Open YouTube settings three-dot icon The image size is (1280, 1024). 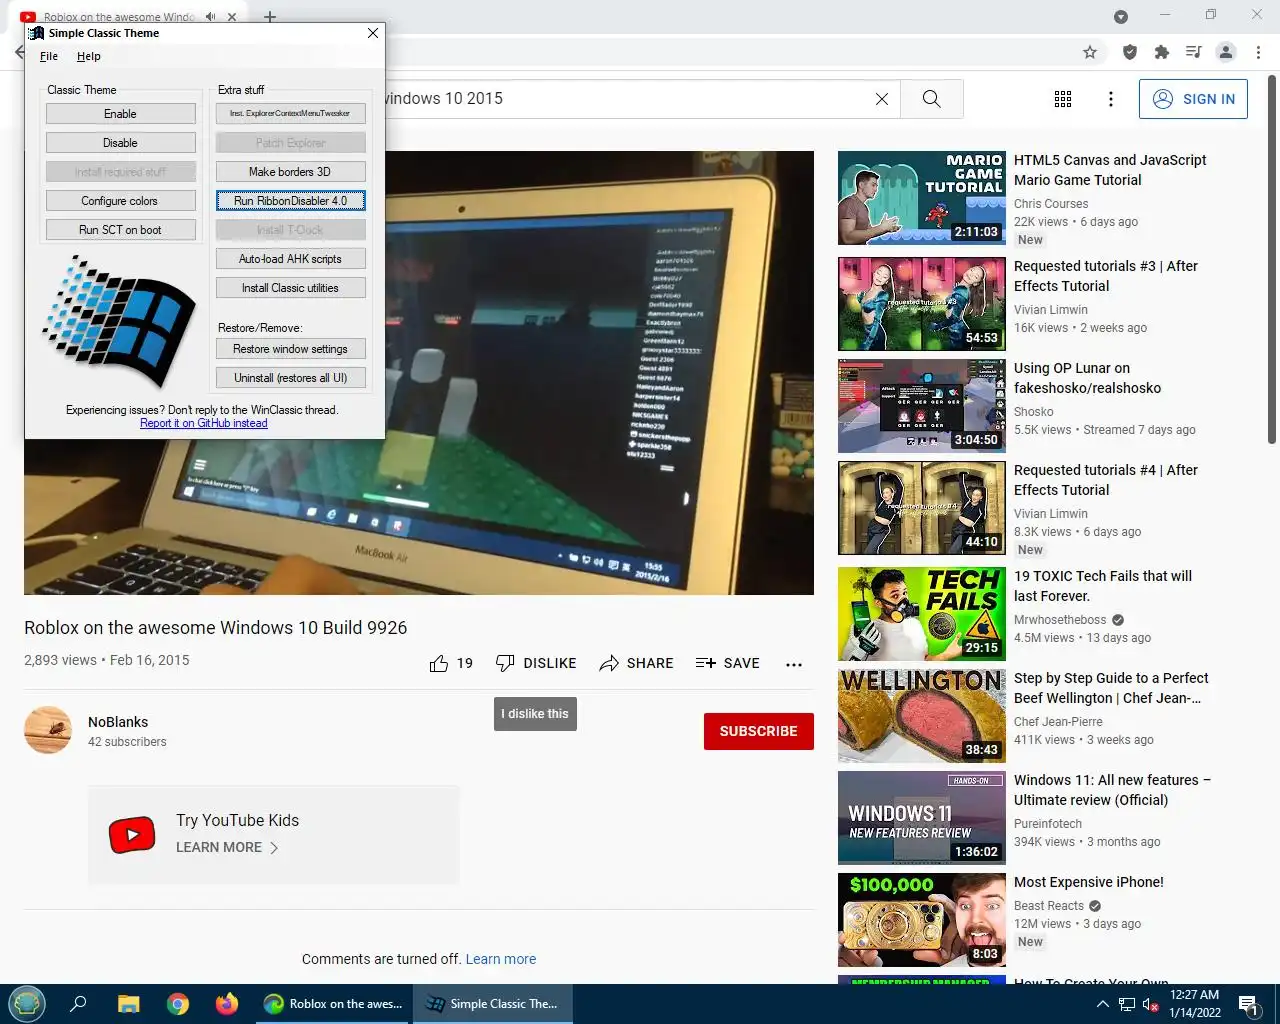(1111, 99)
